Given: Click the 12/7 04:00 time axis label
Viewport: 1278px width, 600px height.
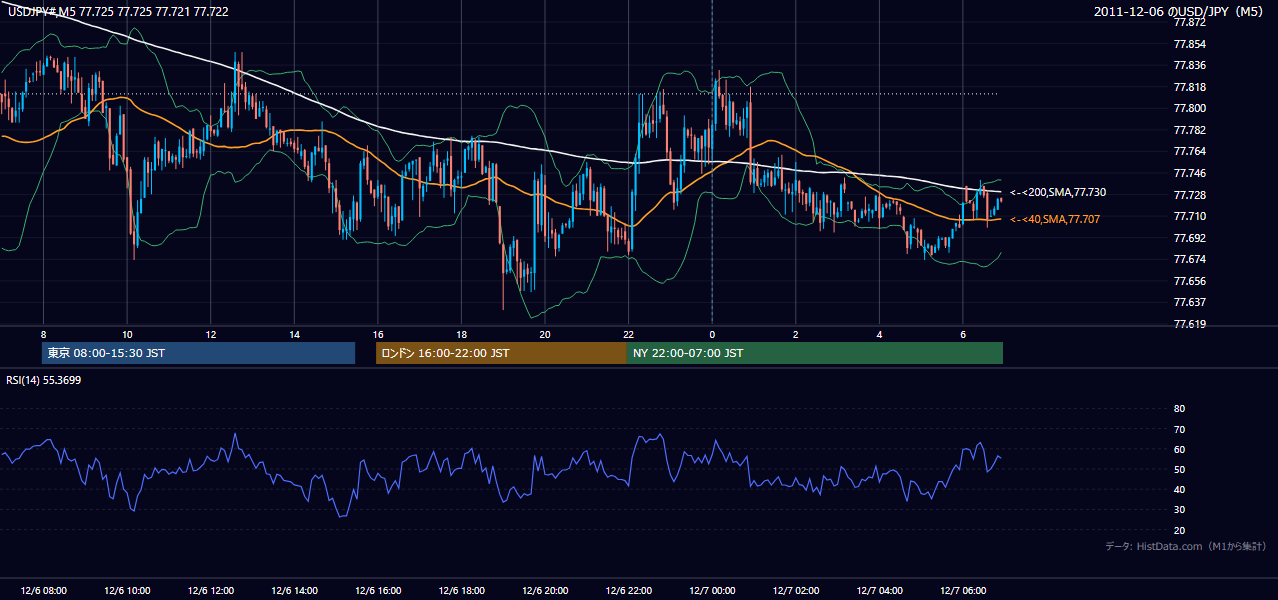Looking at the screenshot, I should coord(878,591).
